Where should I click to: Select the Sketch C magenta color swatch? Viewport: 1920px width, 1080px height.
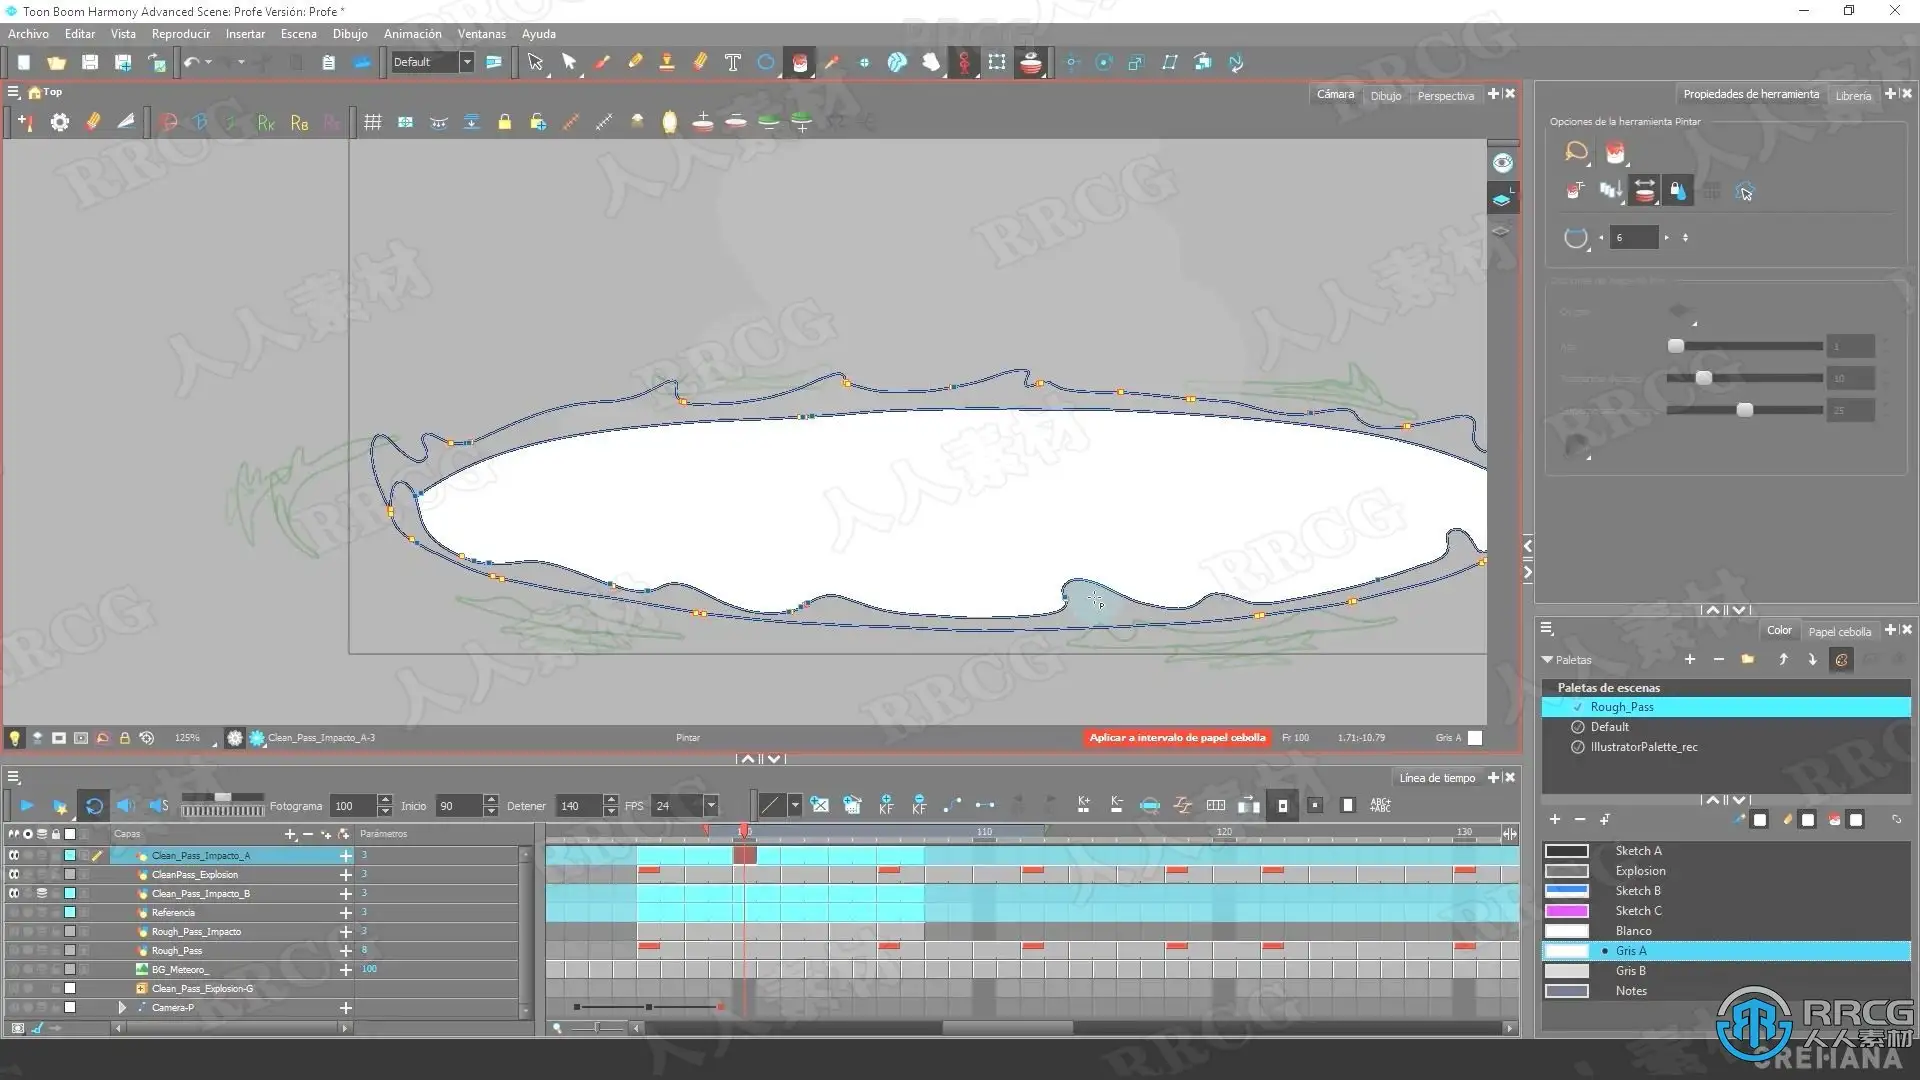pos(1566,911)
